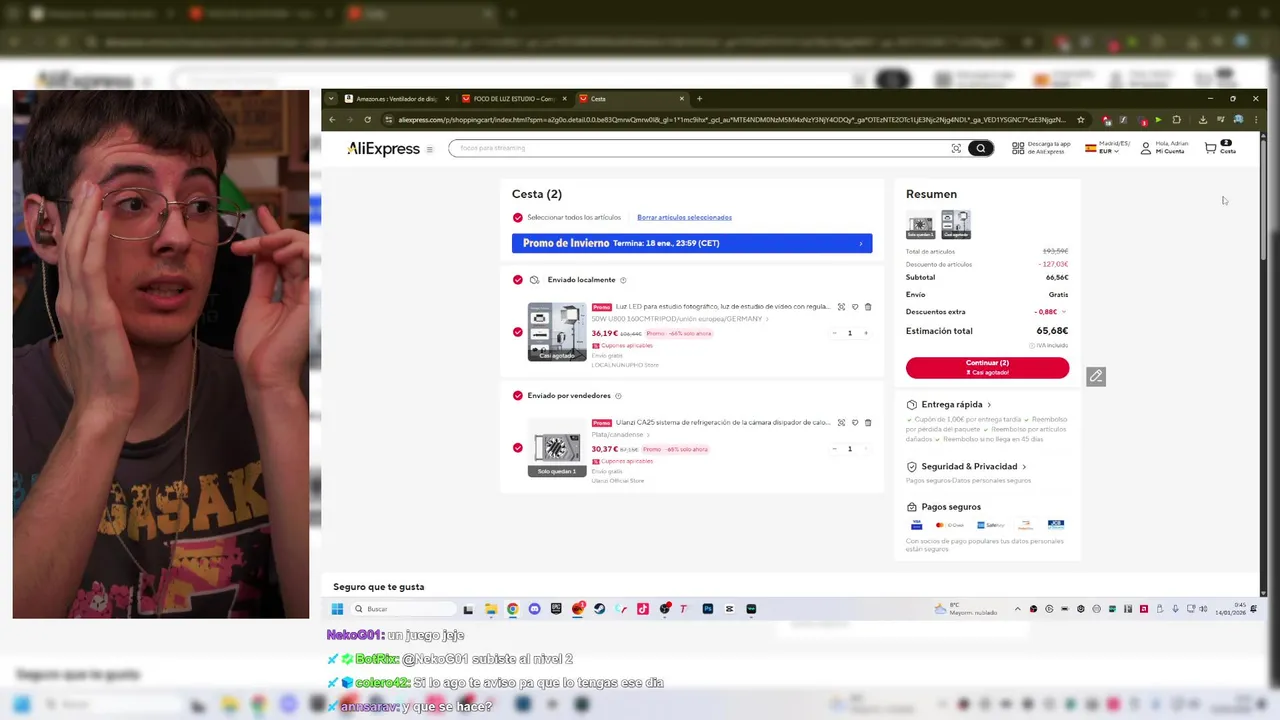
Task: Find similar items for Luz LED product
Action: click(841, 307)
